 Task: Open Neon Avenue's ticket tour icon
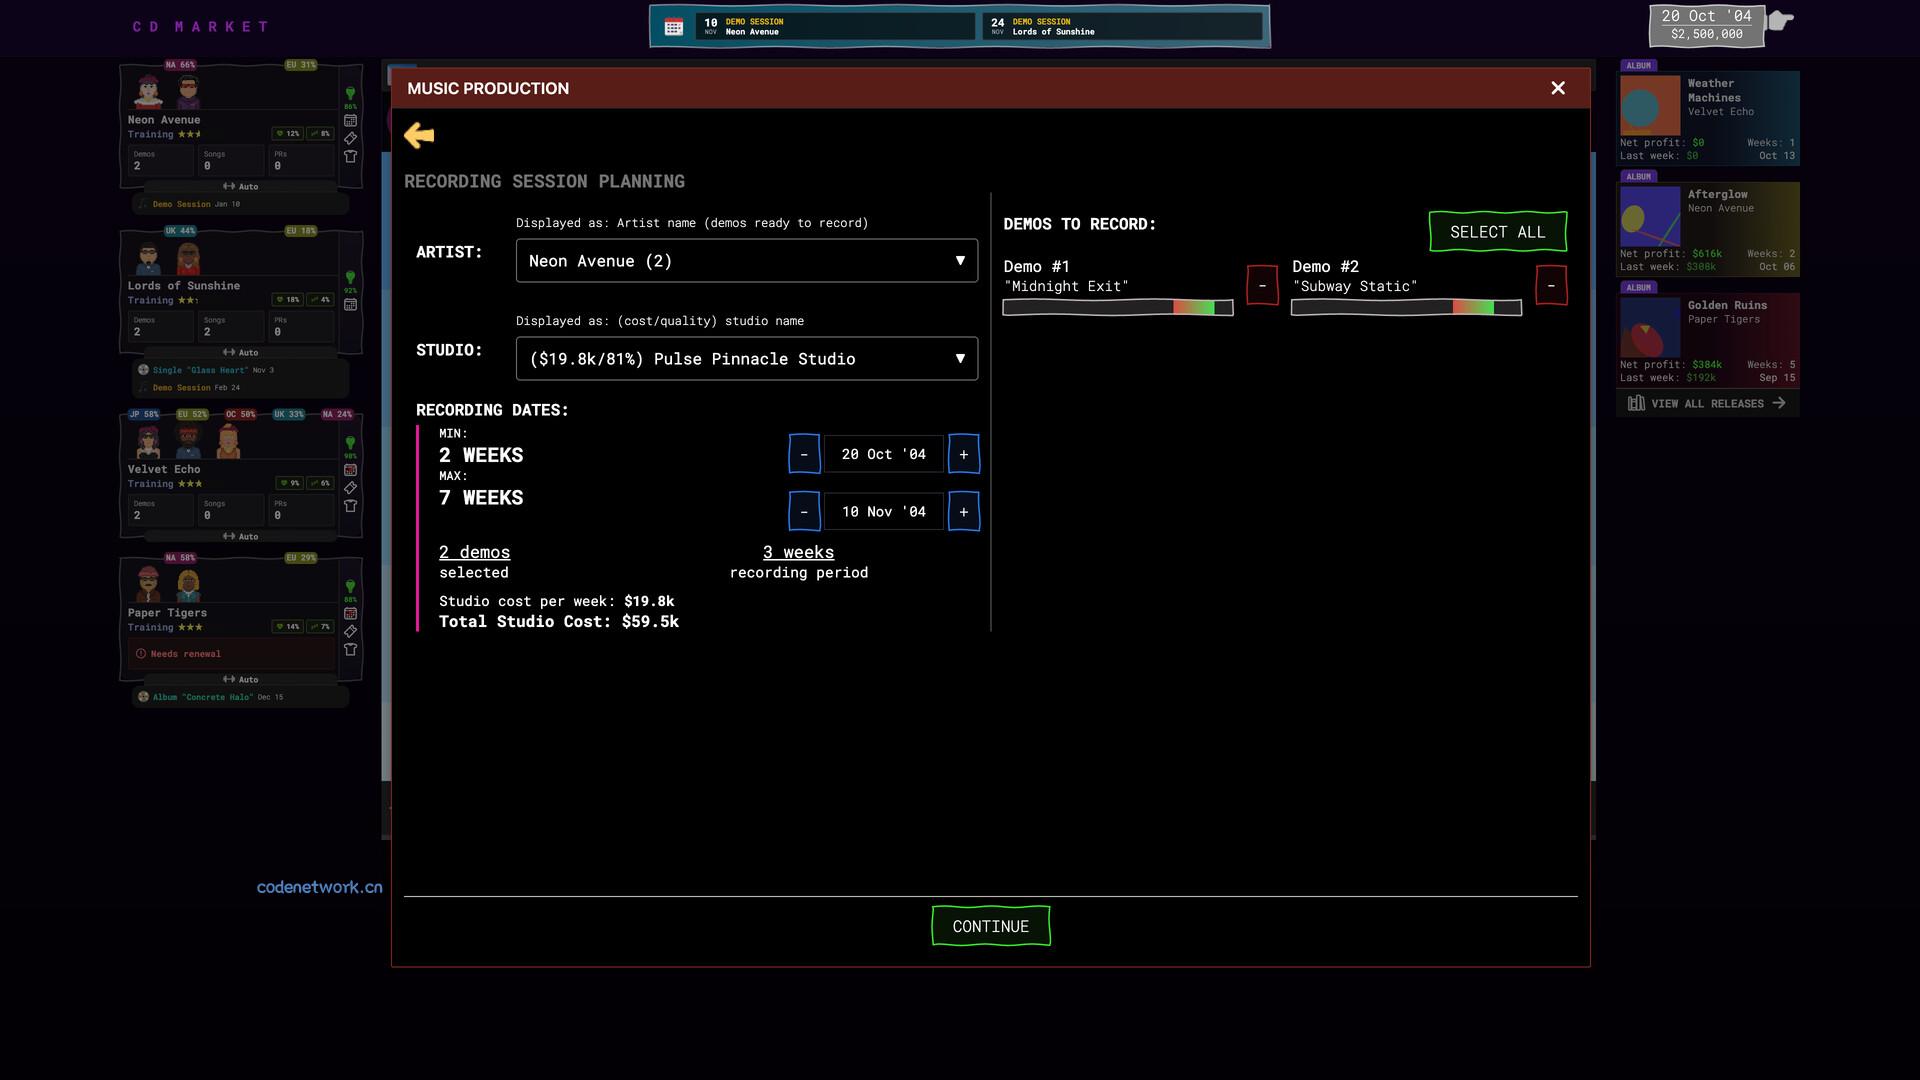pyautogui.click(x=350, y=138)
